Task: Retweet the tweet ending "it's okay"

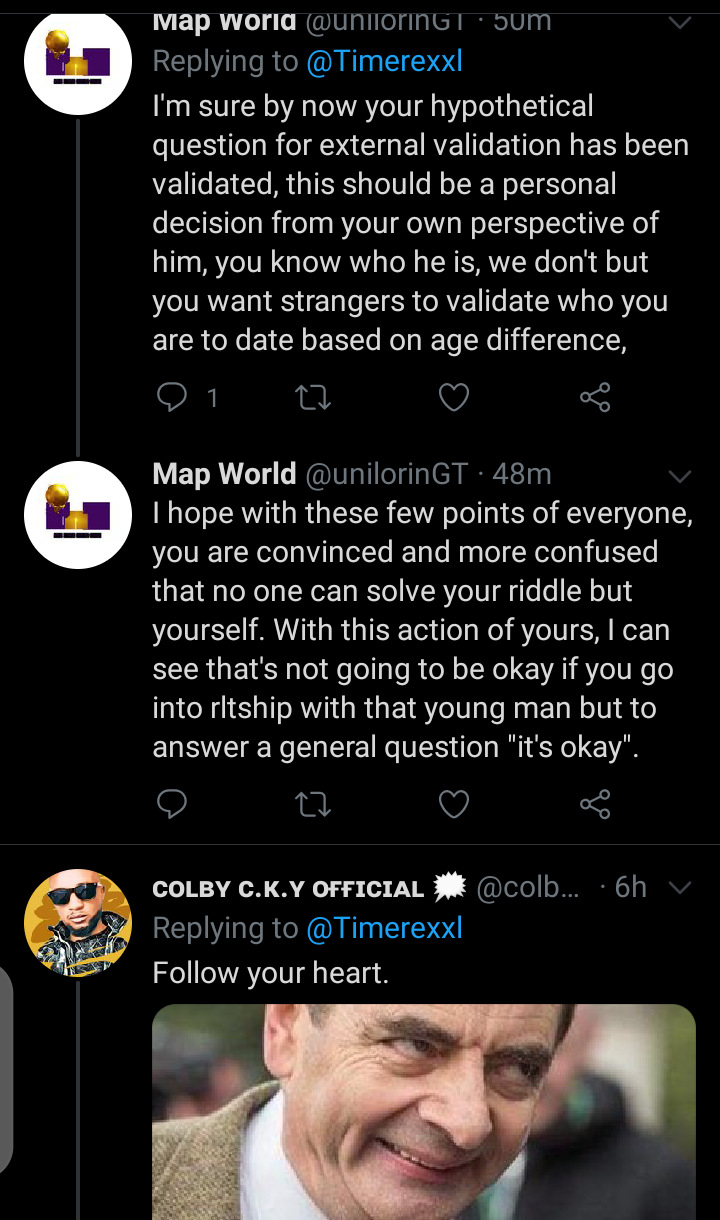Action: click(x=314, y=803)
